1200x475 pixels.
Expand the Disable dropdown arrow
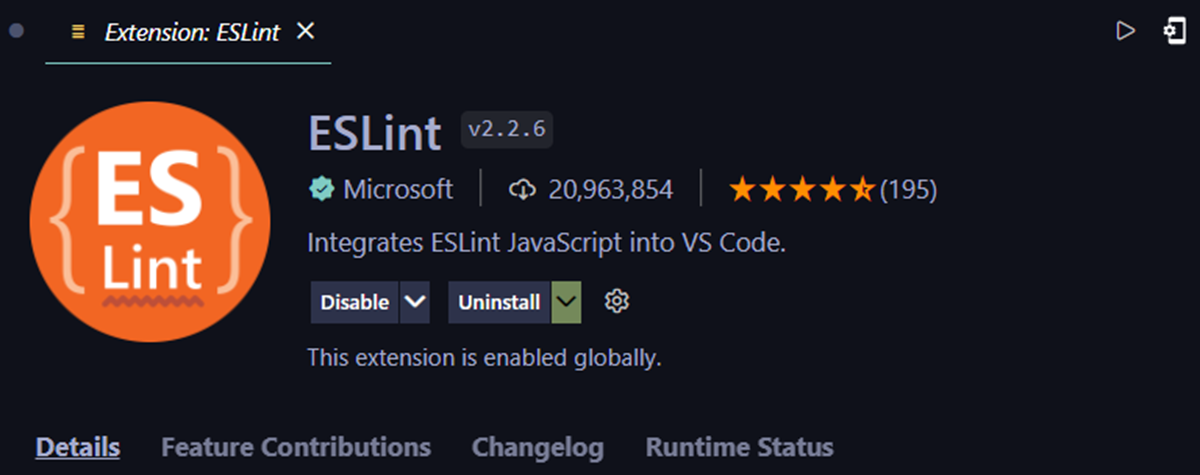(415, 301)
